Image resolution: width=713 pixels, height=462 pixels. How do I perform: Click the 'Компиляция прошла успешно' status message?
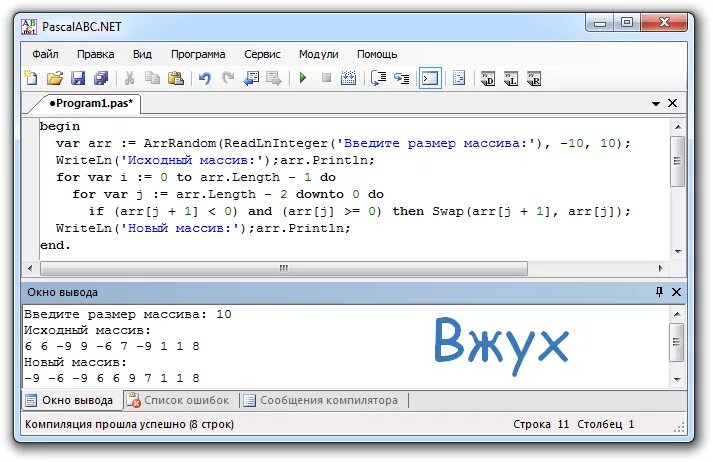[x=130, y=424]
